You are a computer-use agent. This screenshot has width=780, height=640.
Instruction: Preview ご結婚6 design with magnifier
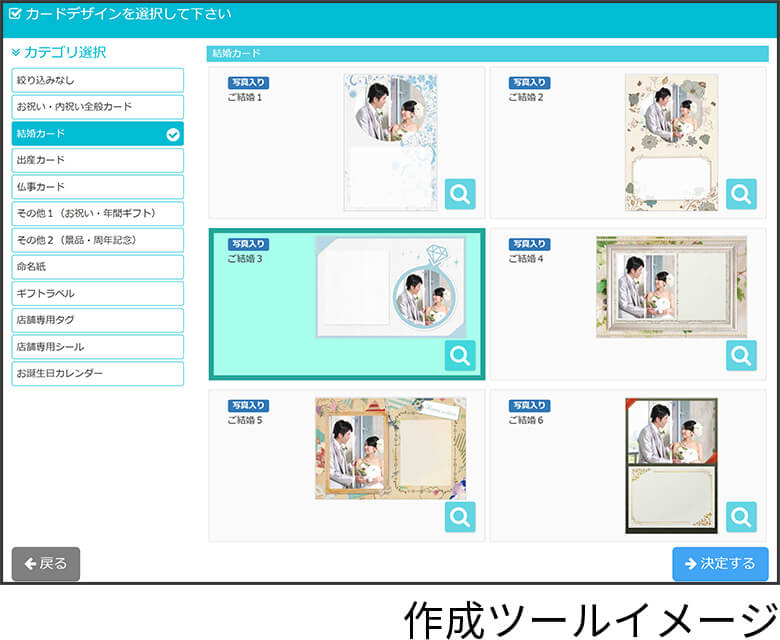click(x=741, y=516)
